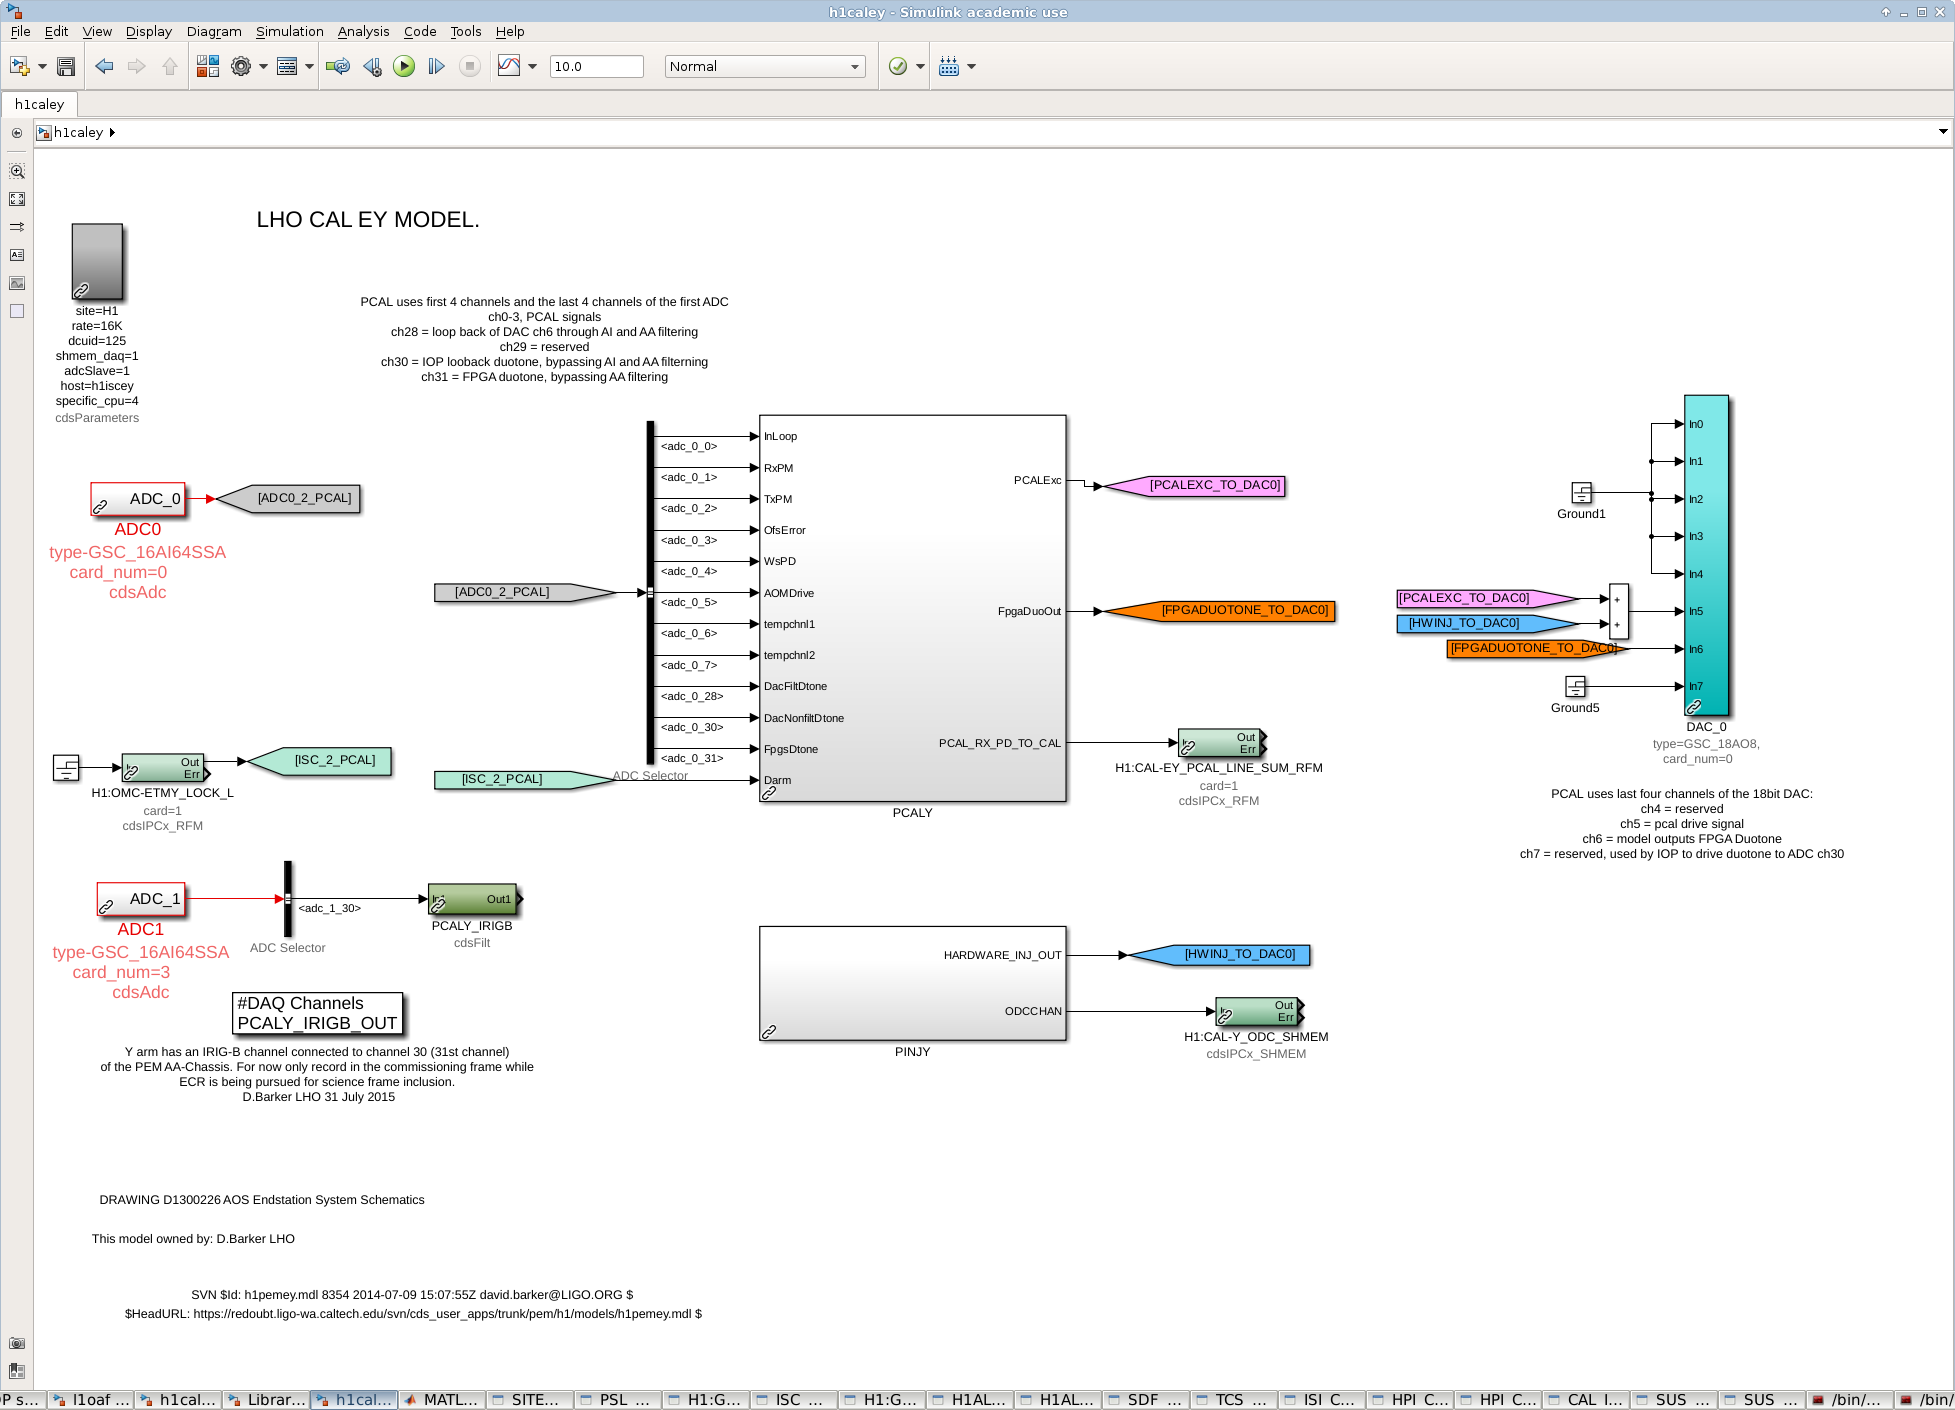Toggle the sample time legend palette icon
Viewport: 1955px width, 1410px height.
pyautogui.click(x=17, y=227)
